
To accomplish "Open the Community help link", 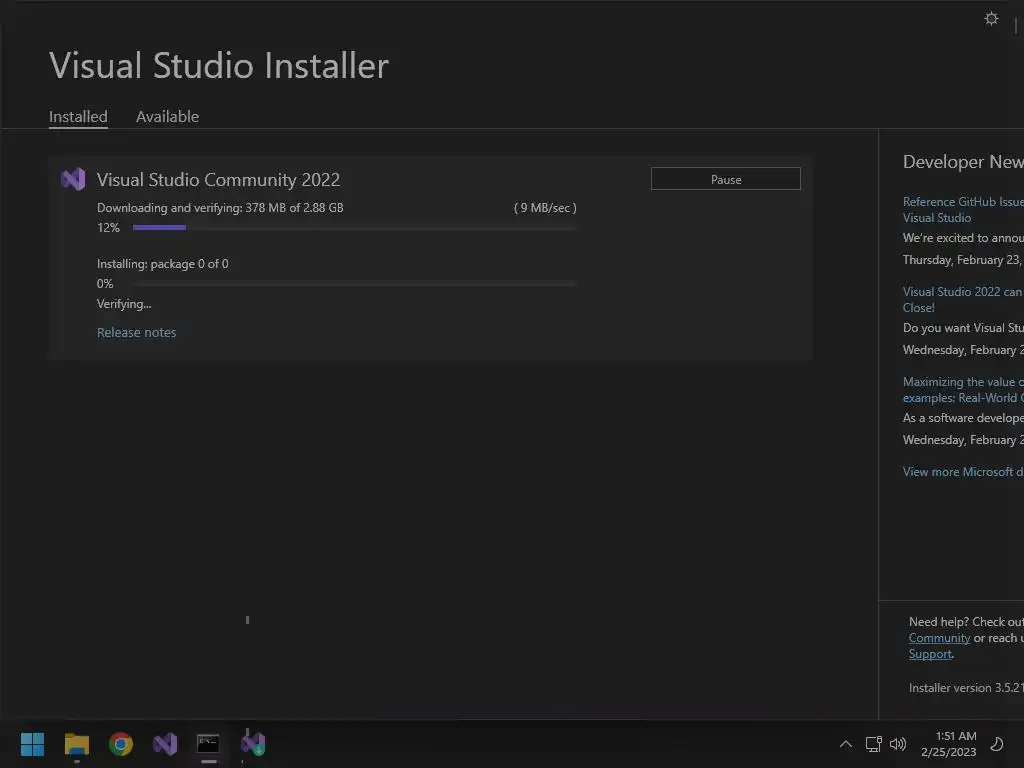I will [x=939, y=638].
